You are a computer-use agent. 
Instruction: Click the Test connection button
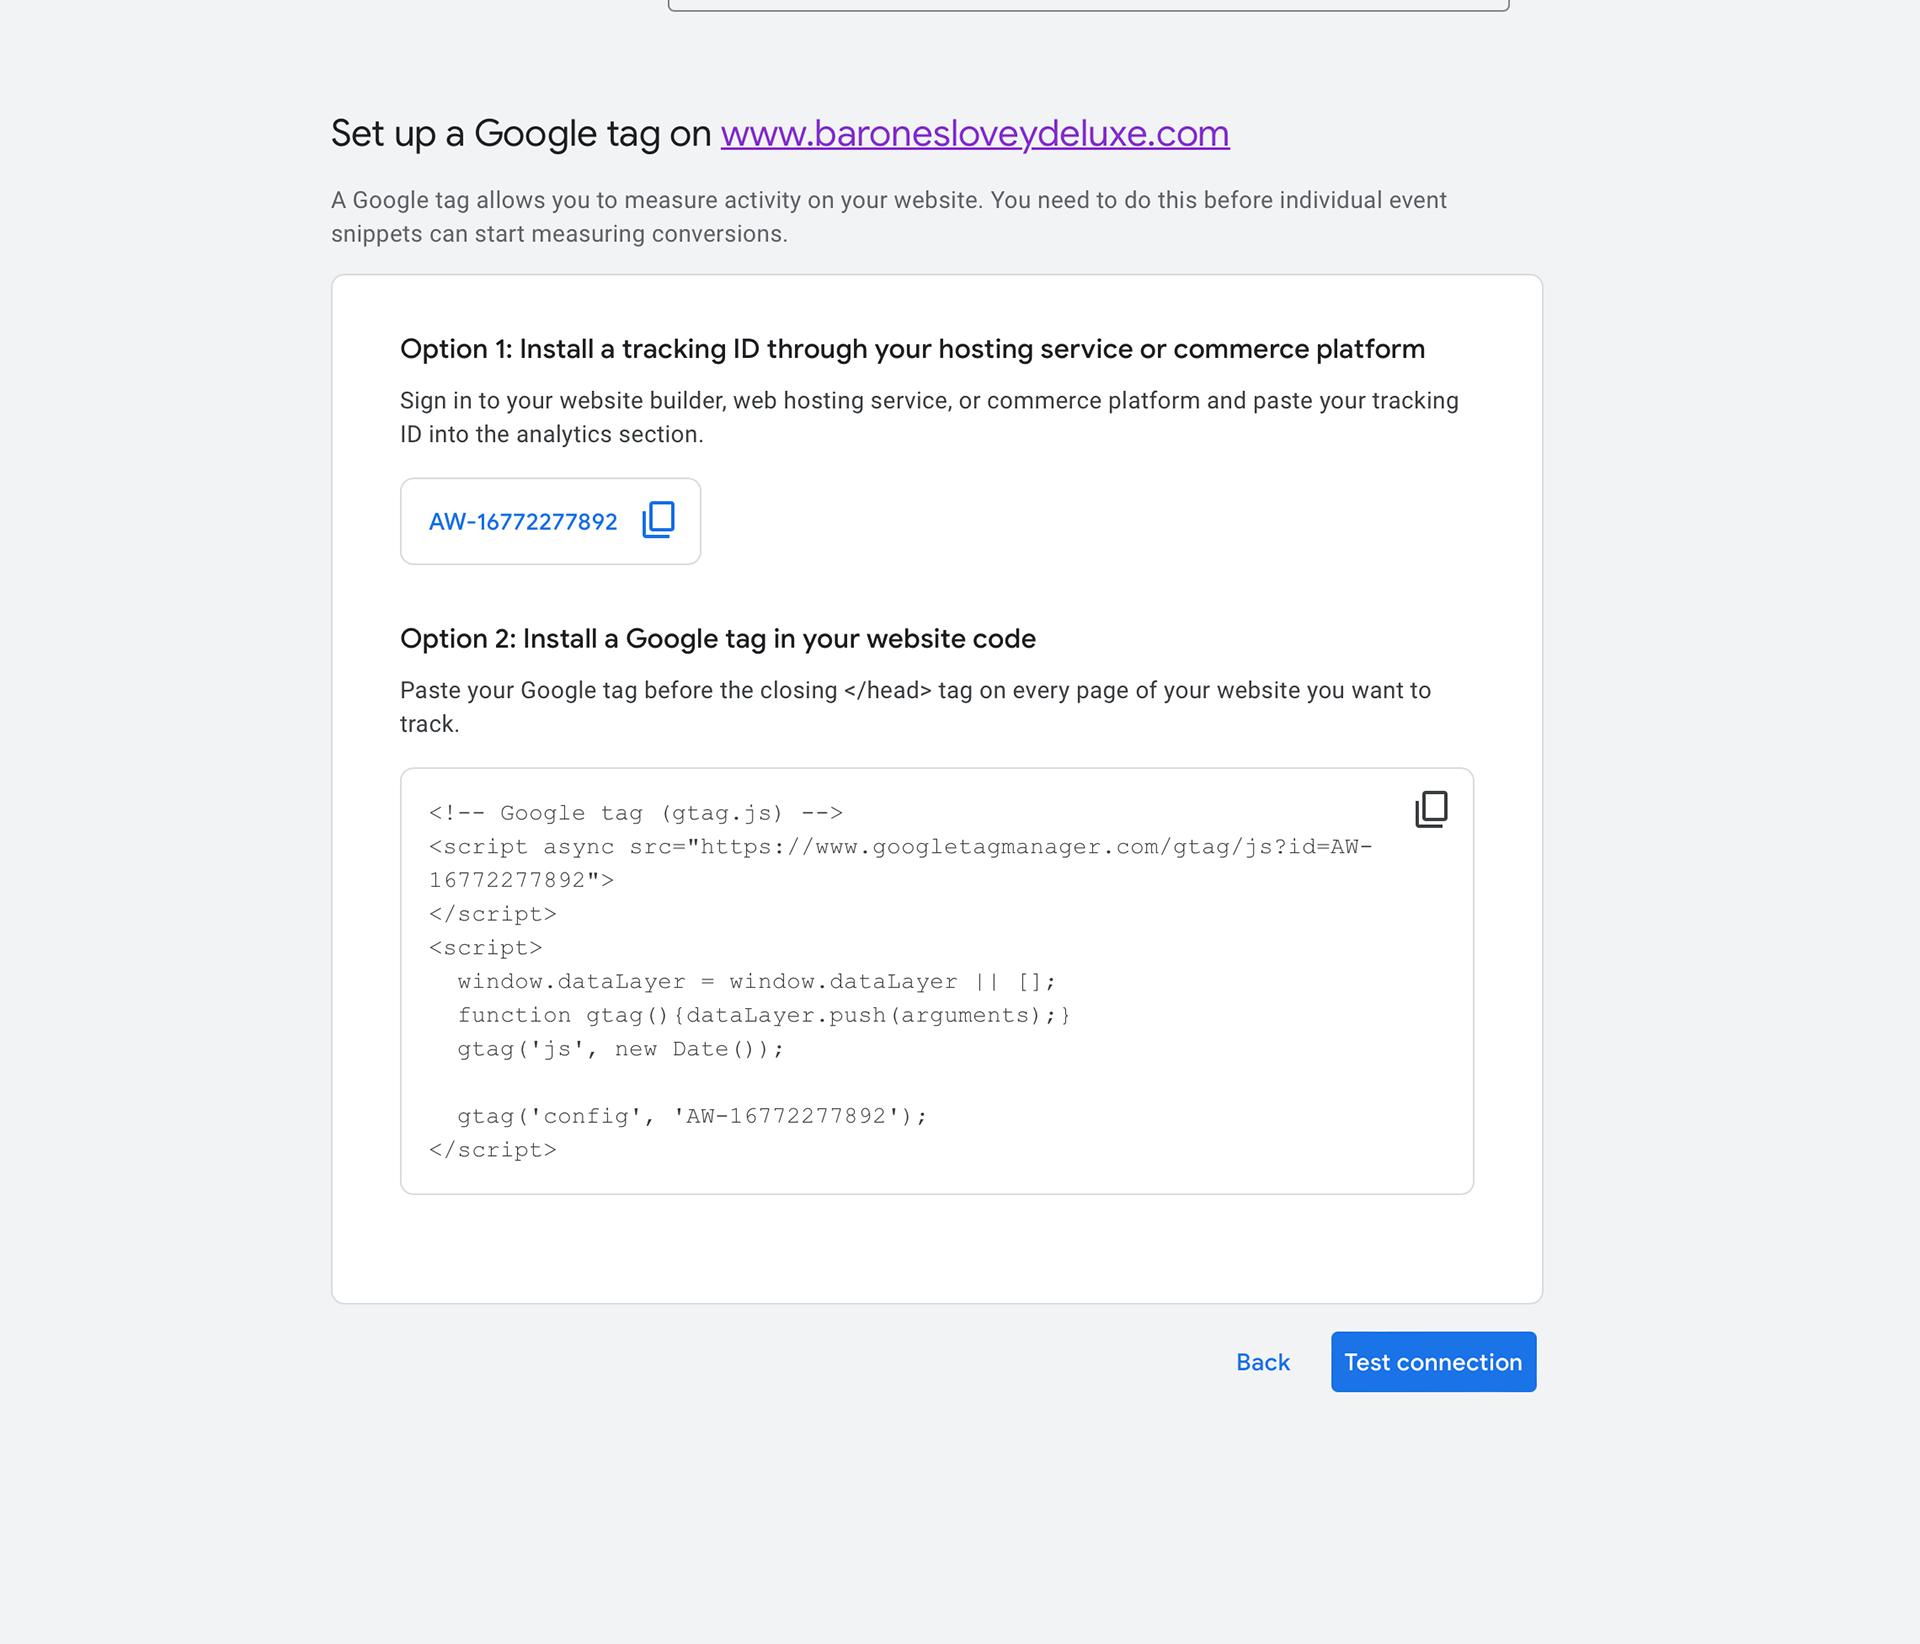coord(1432,1362)
